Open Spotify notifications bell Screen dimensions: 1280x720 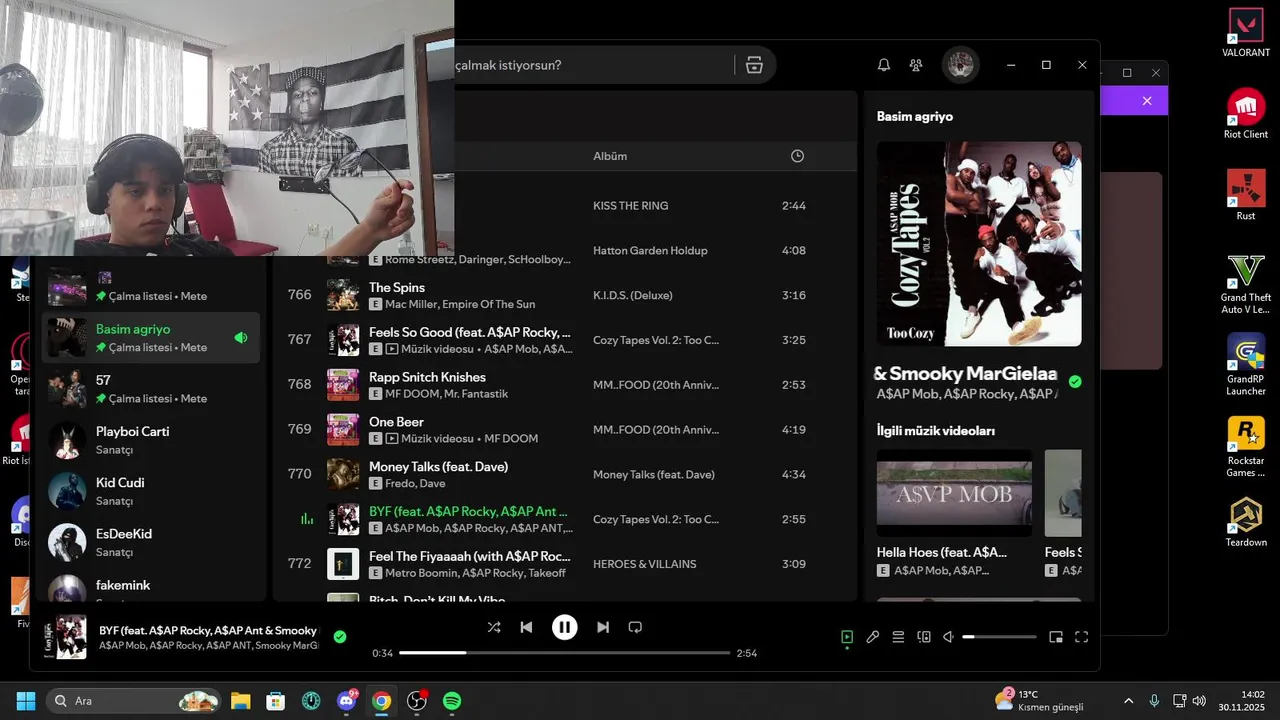tap(884, 65)
